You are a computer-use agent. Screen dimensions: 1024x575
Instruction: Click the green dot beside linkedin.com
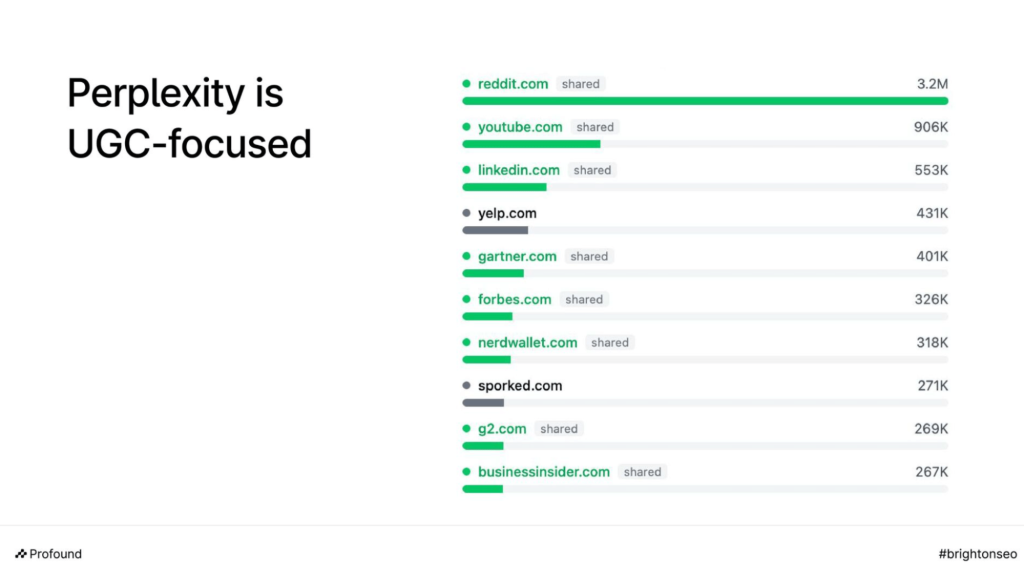click(x=466, y=170)
